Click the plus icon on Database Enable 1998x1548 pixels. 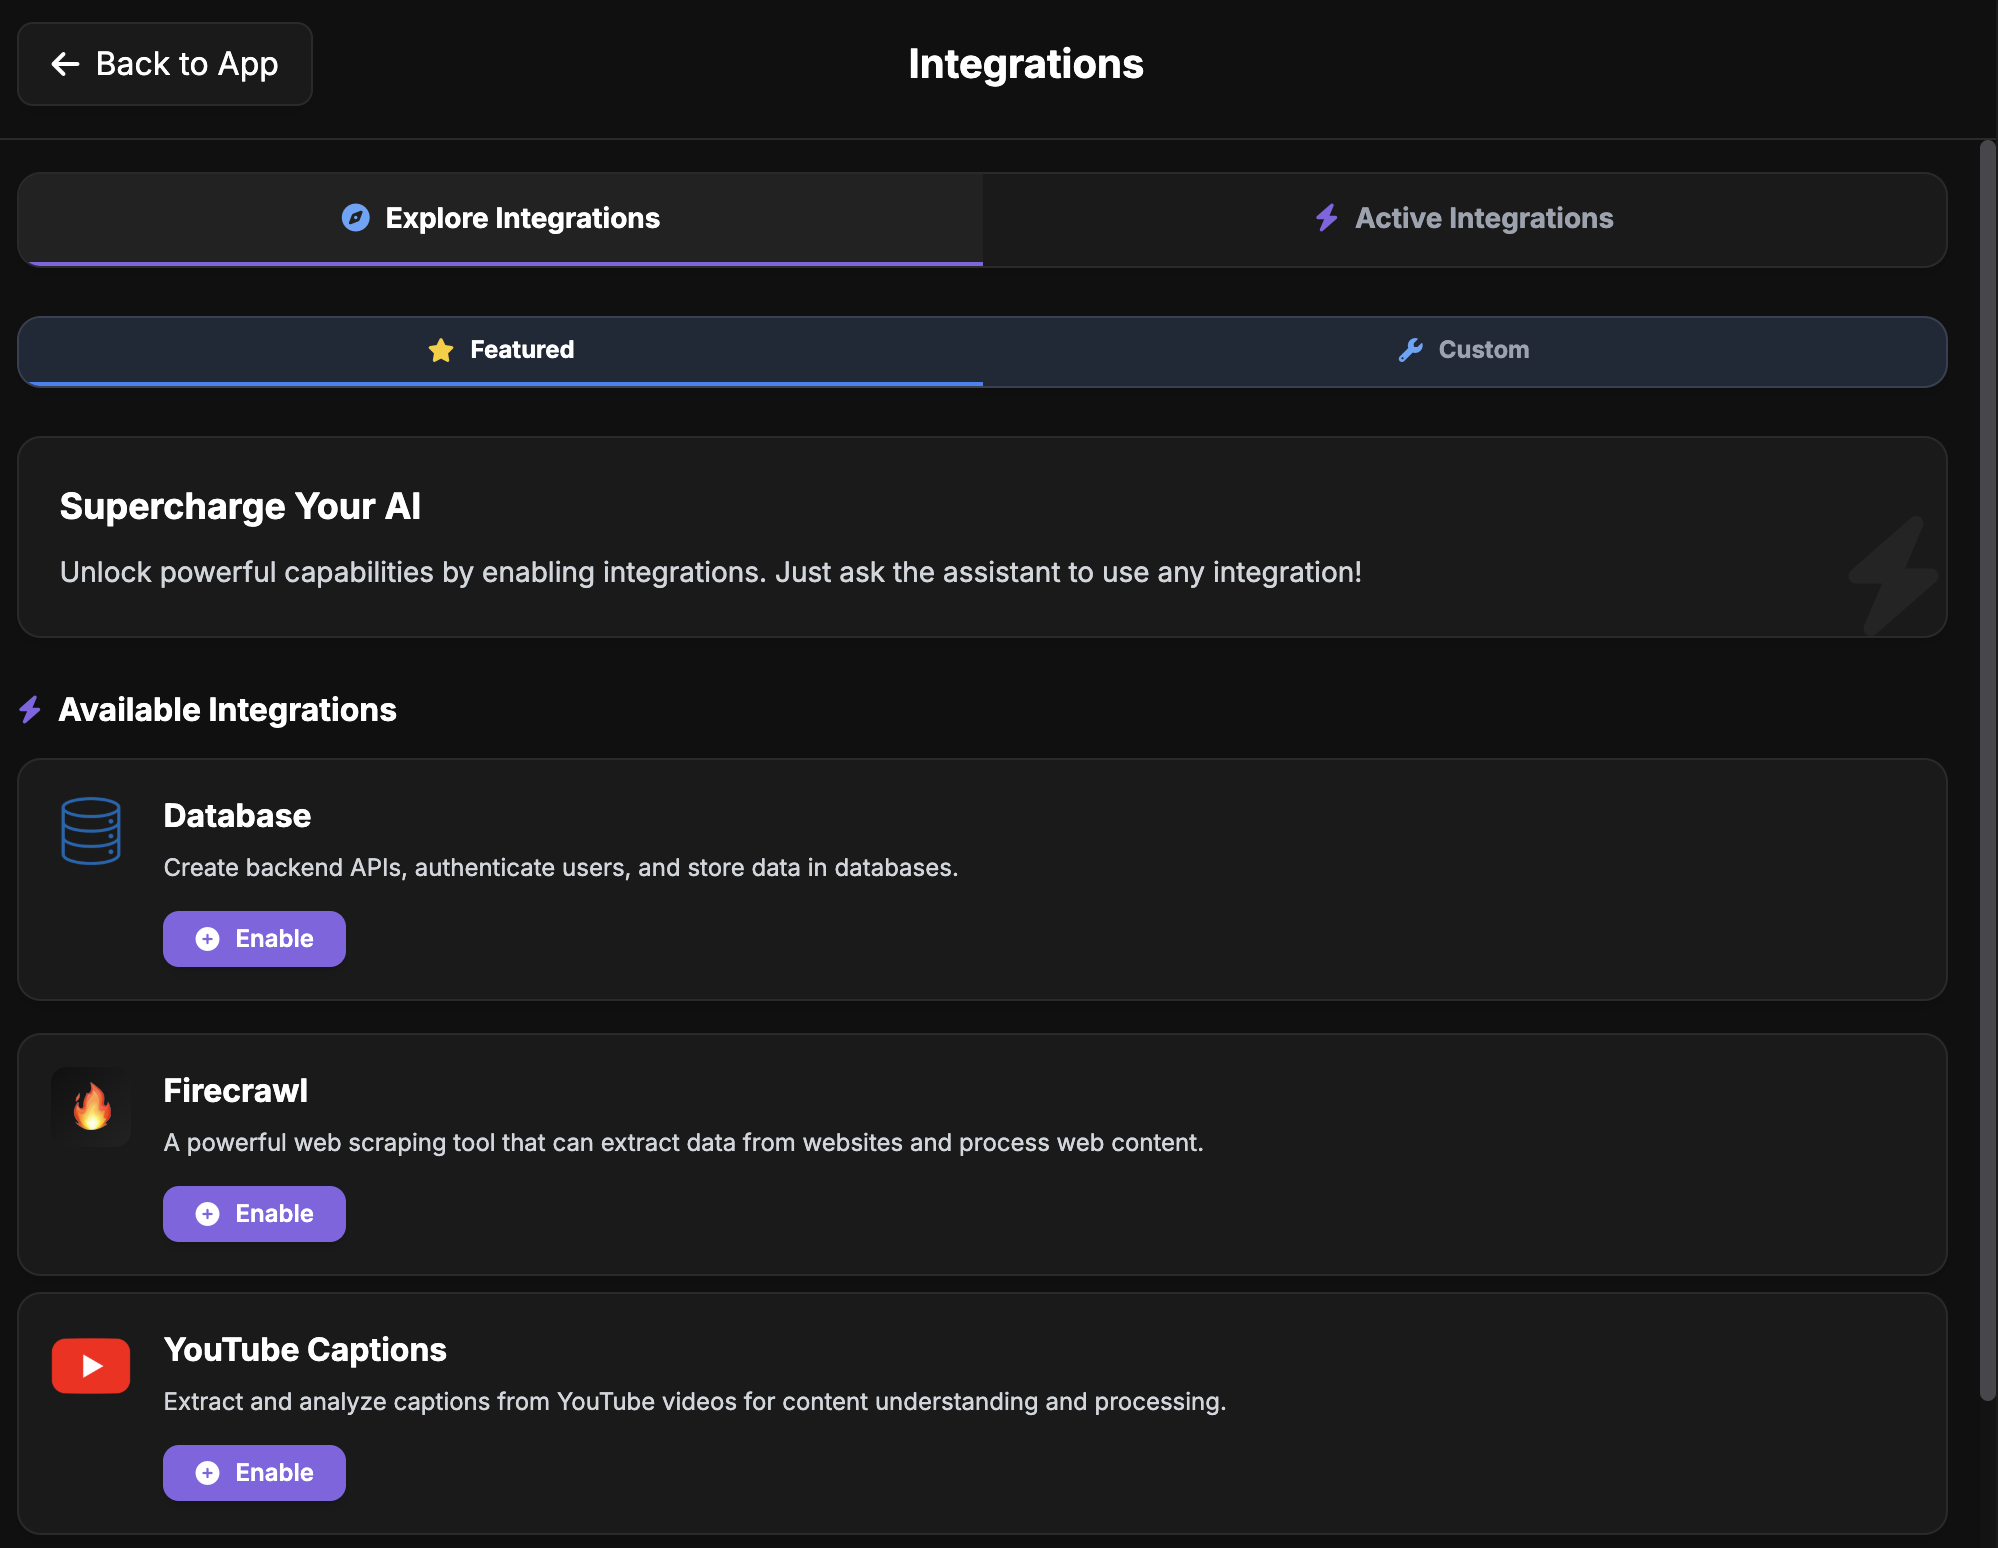[x=207, y=939]
